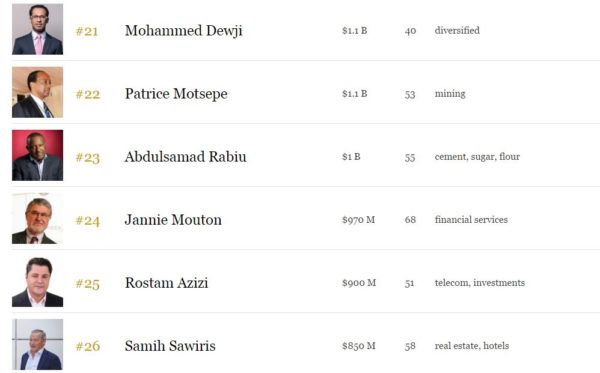Click the $970 M net worth value
The image size is (600, 373).
point(359,220)
